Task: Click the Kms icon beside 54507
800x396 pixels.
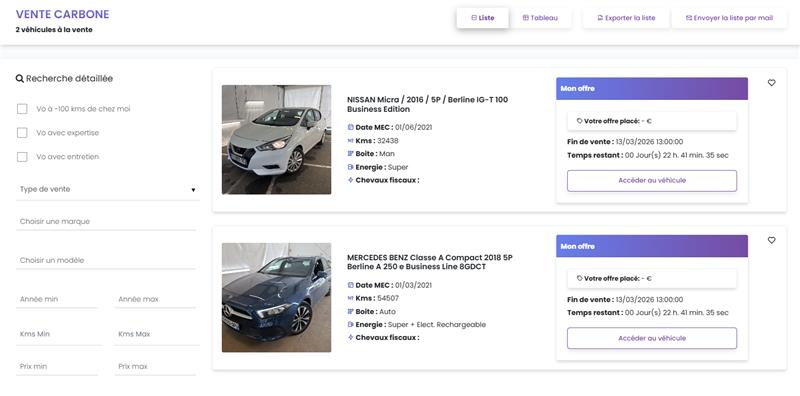Action: (351, 299)
